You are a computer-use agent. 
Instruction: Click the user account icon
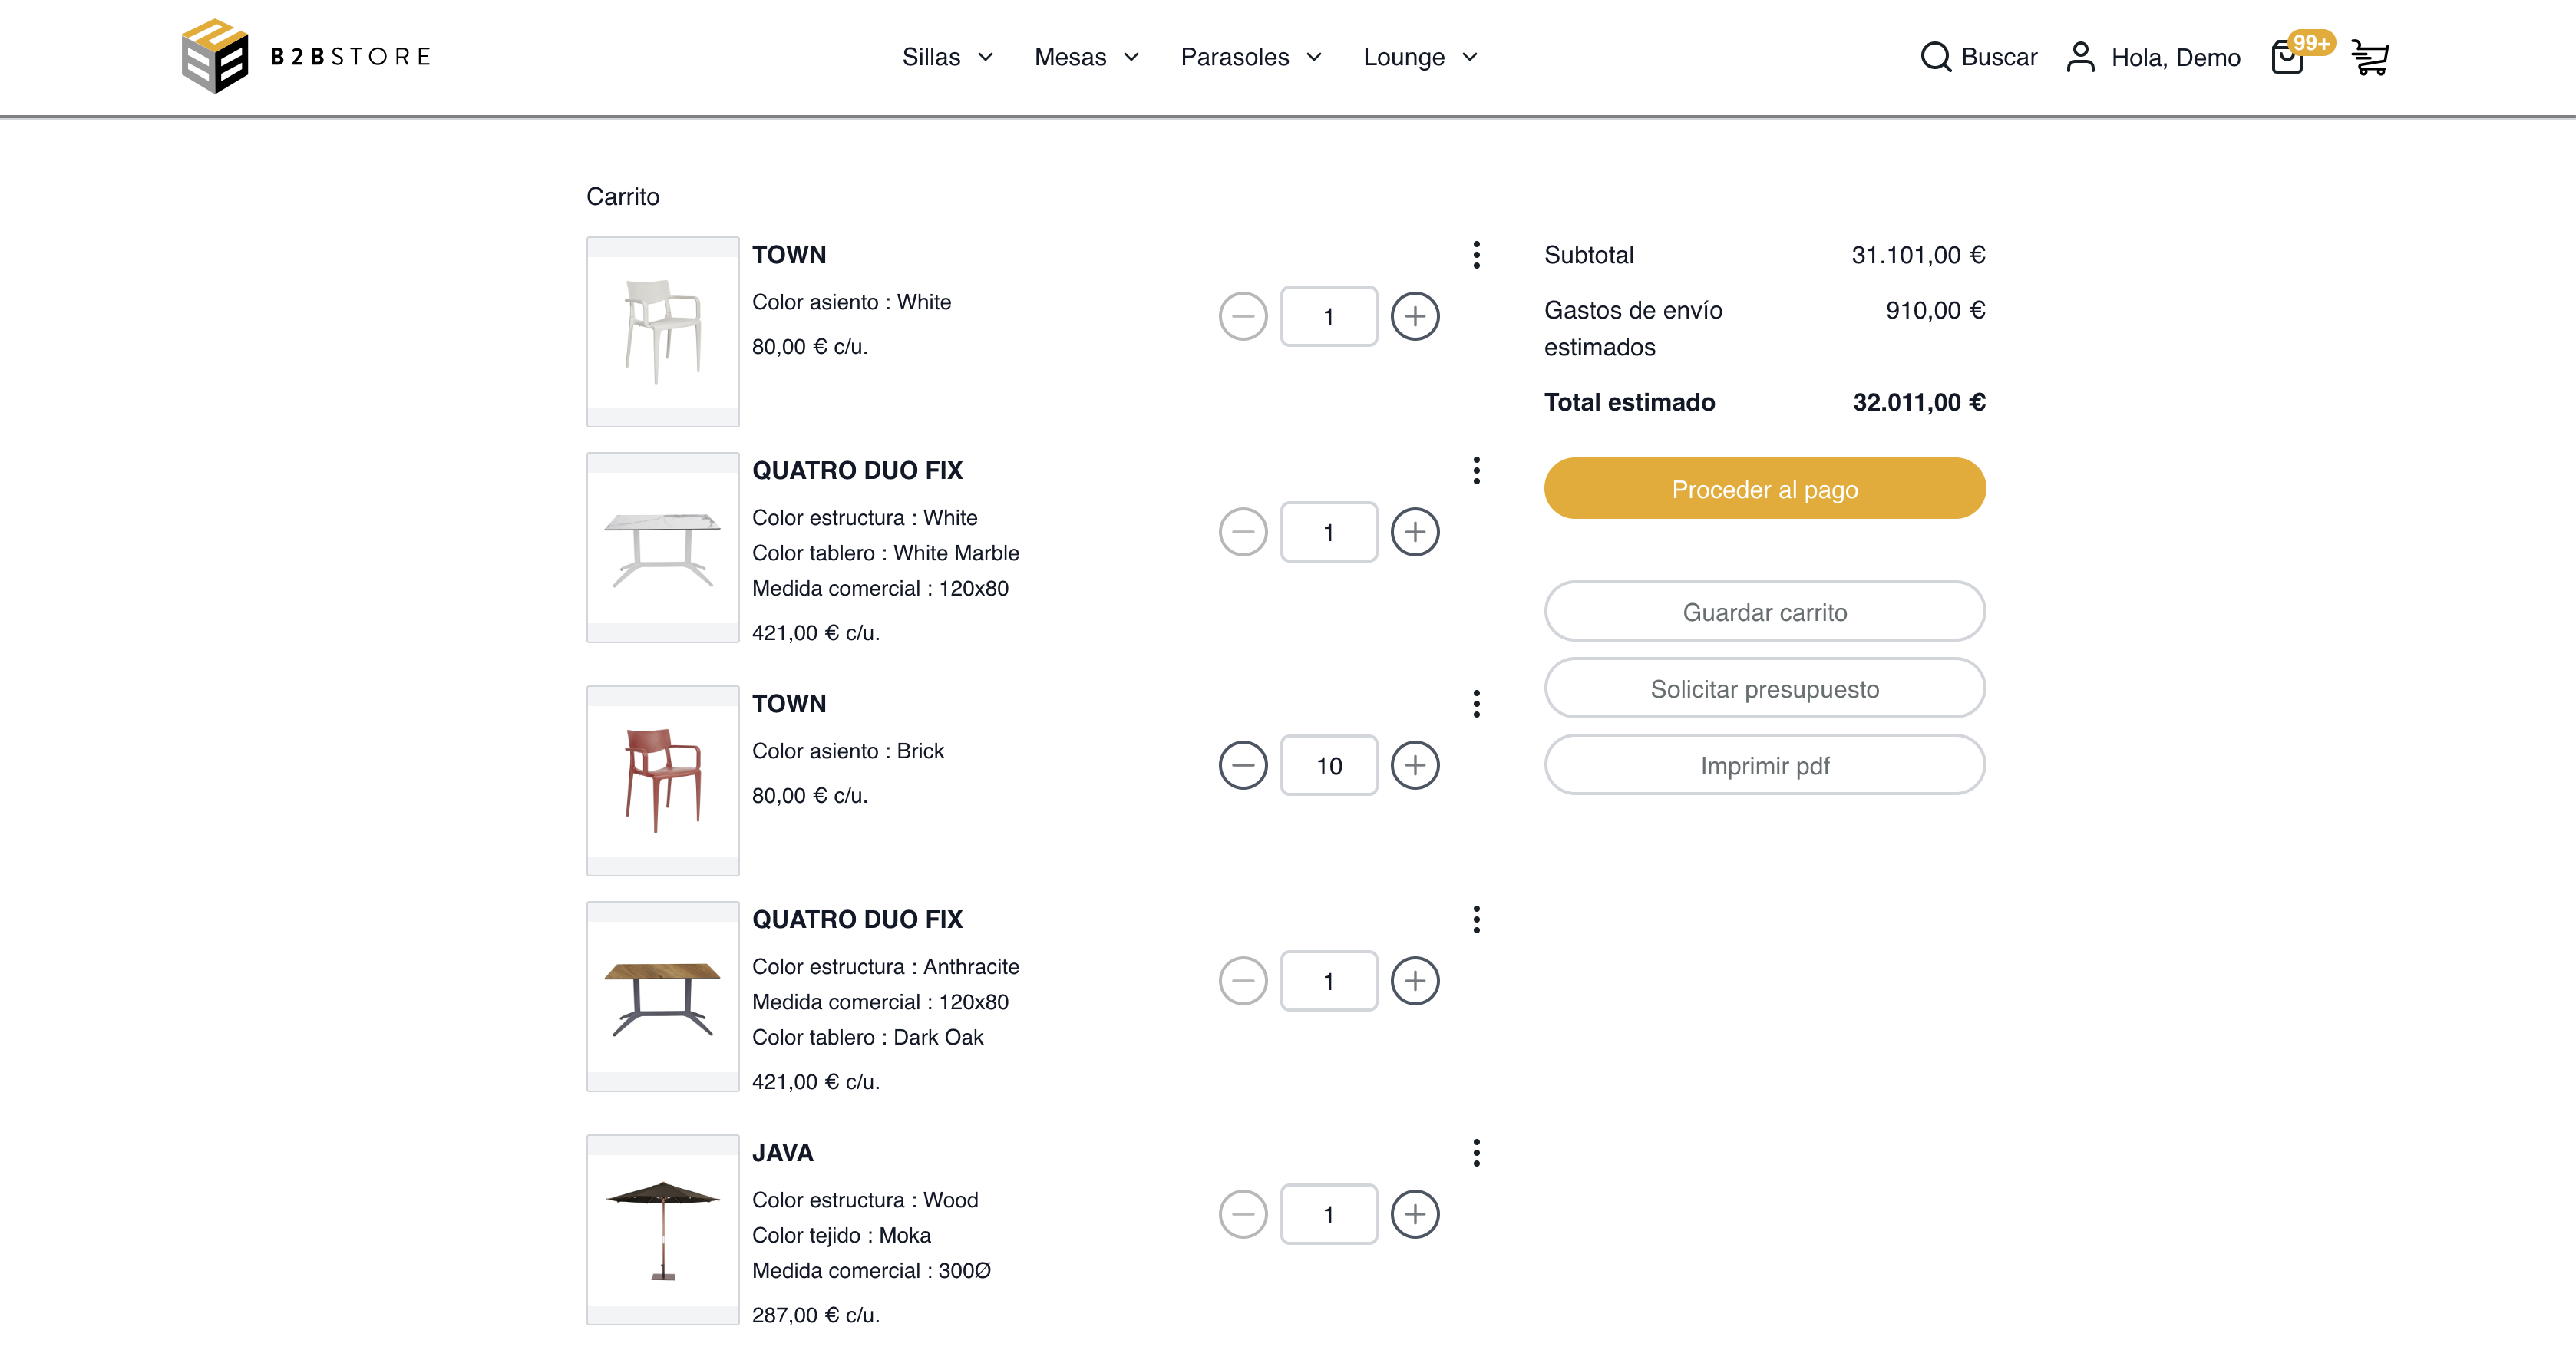pyautogui.click(x=2082, y=57)
